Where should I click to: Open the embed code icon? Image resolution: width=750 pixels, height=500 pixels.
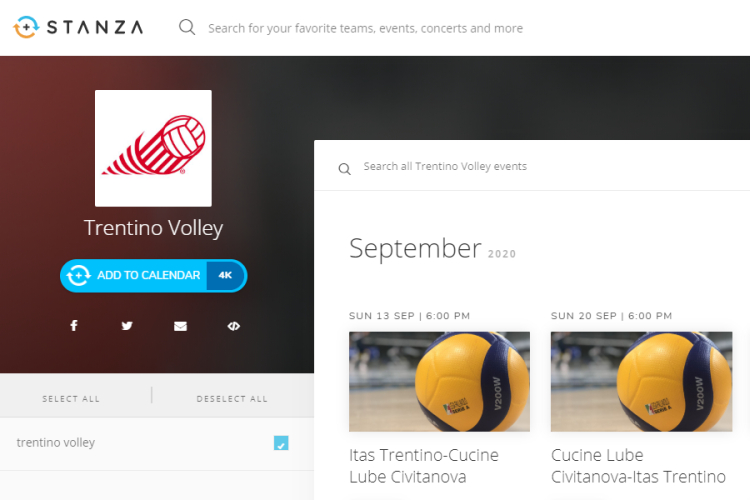coord(233,326)
